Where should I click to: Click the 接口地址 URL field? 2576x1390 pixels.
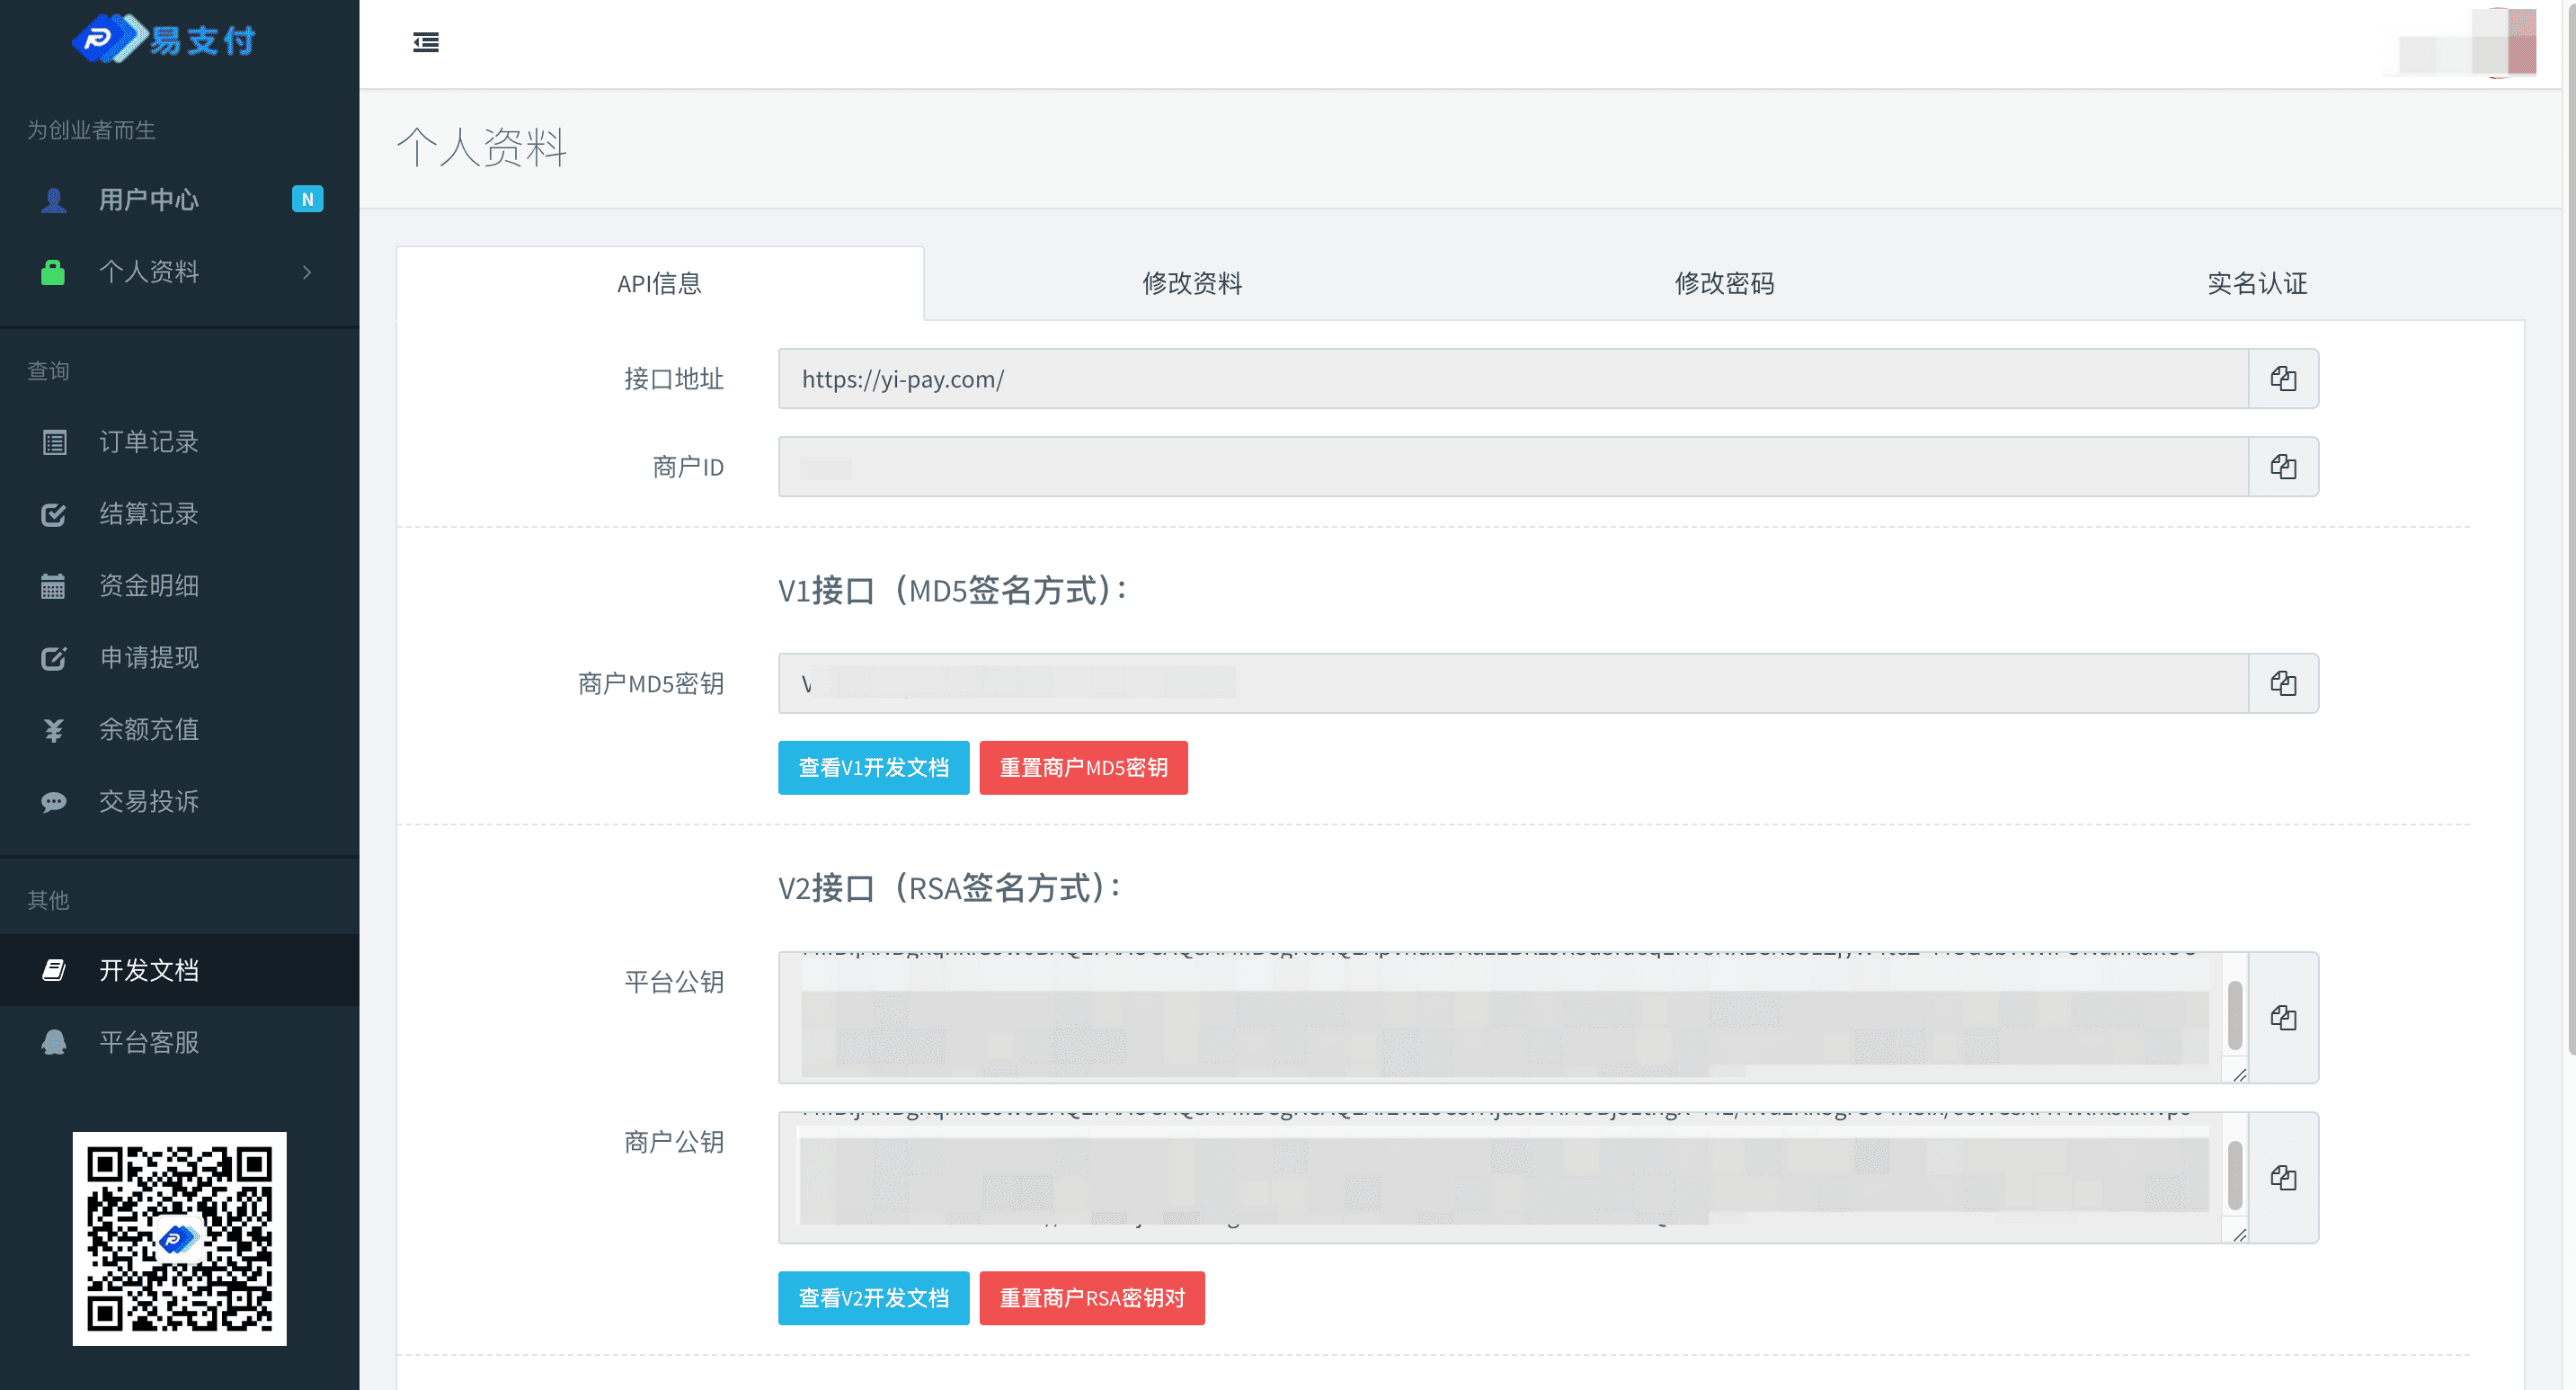(1513, 379)
